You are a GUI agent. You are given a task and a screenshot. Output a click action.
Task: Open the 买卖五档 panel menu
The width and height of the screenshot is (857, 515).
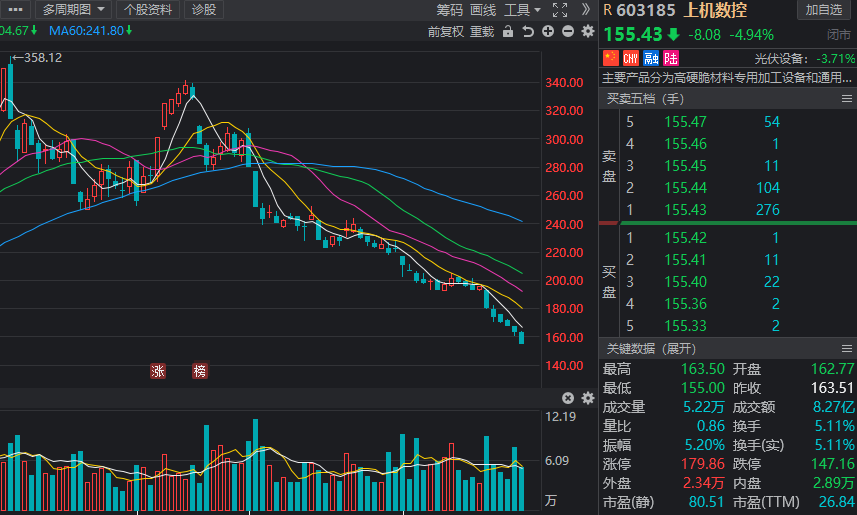(x=847, y=99)
